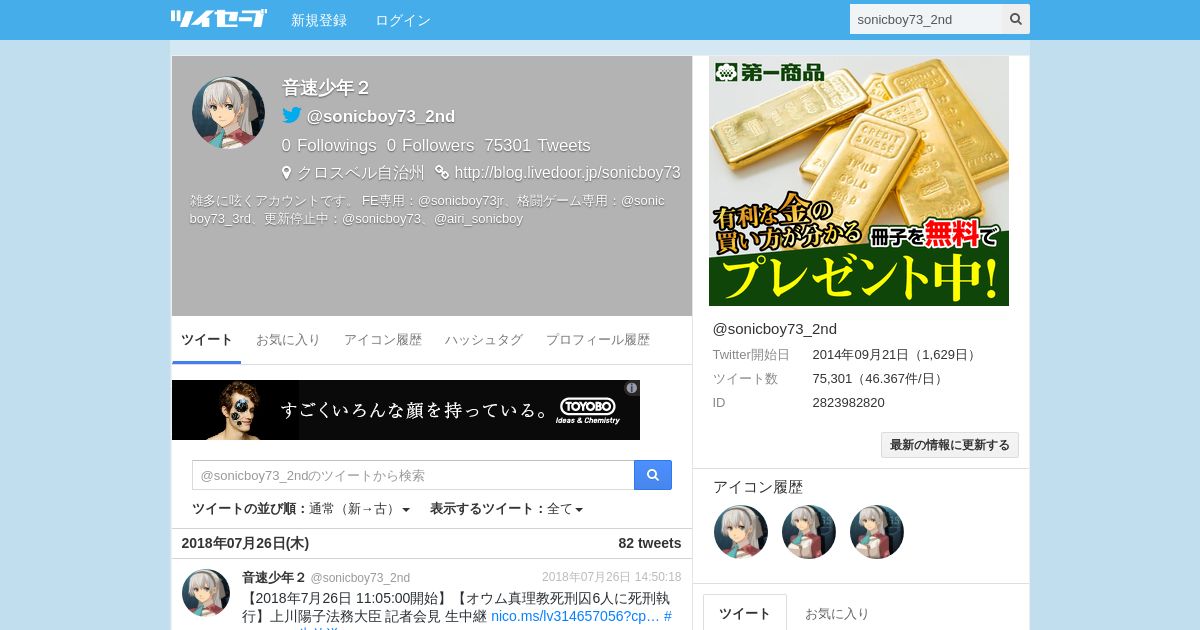The height and width of the screenshot is (630, 1200).
Task: Select the sidebar ツイート tab
Action: pyautogui.click(x=745, y=613)
